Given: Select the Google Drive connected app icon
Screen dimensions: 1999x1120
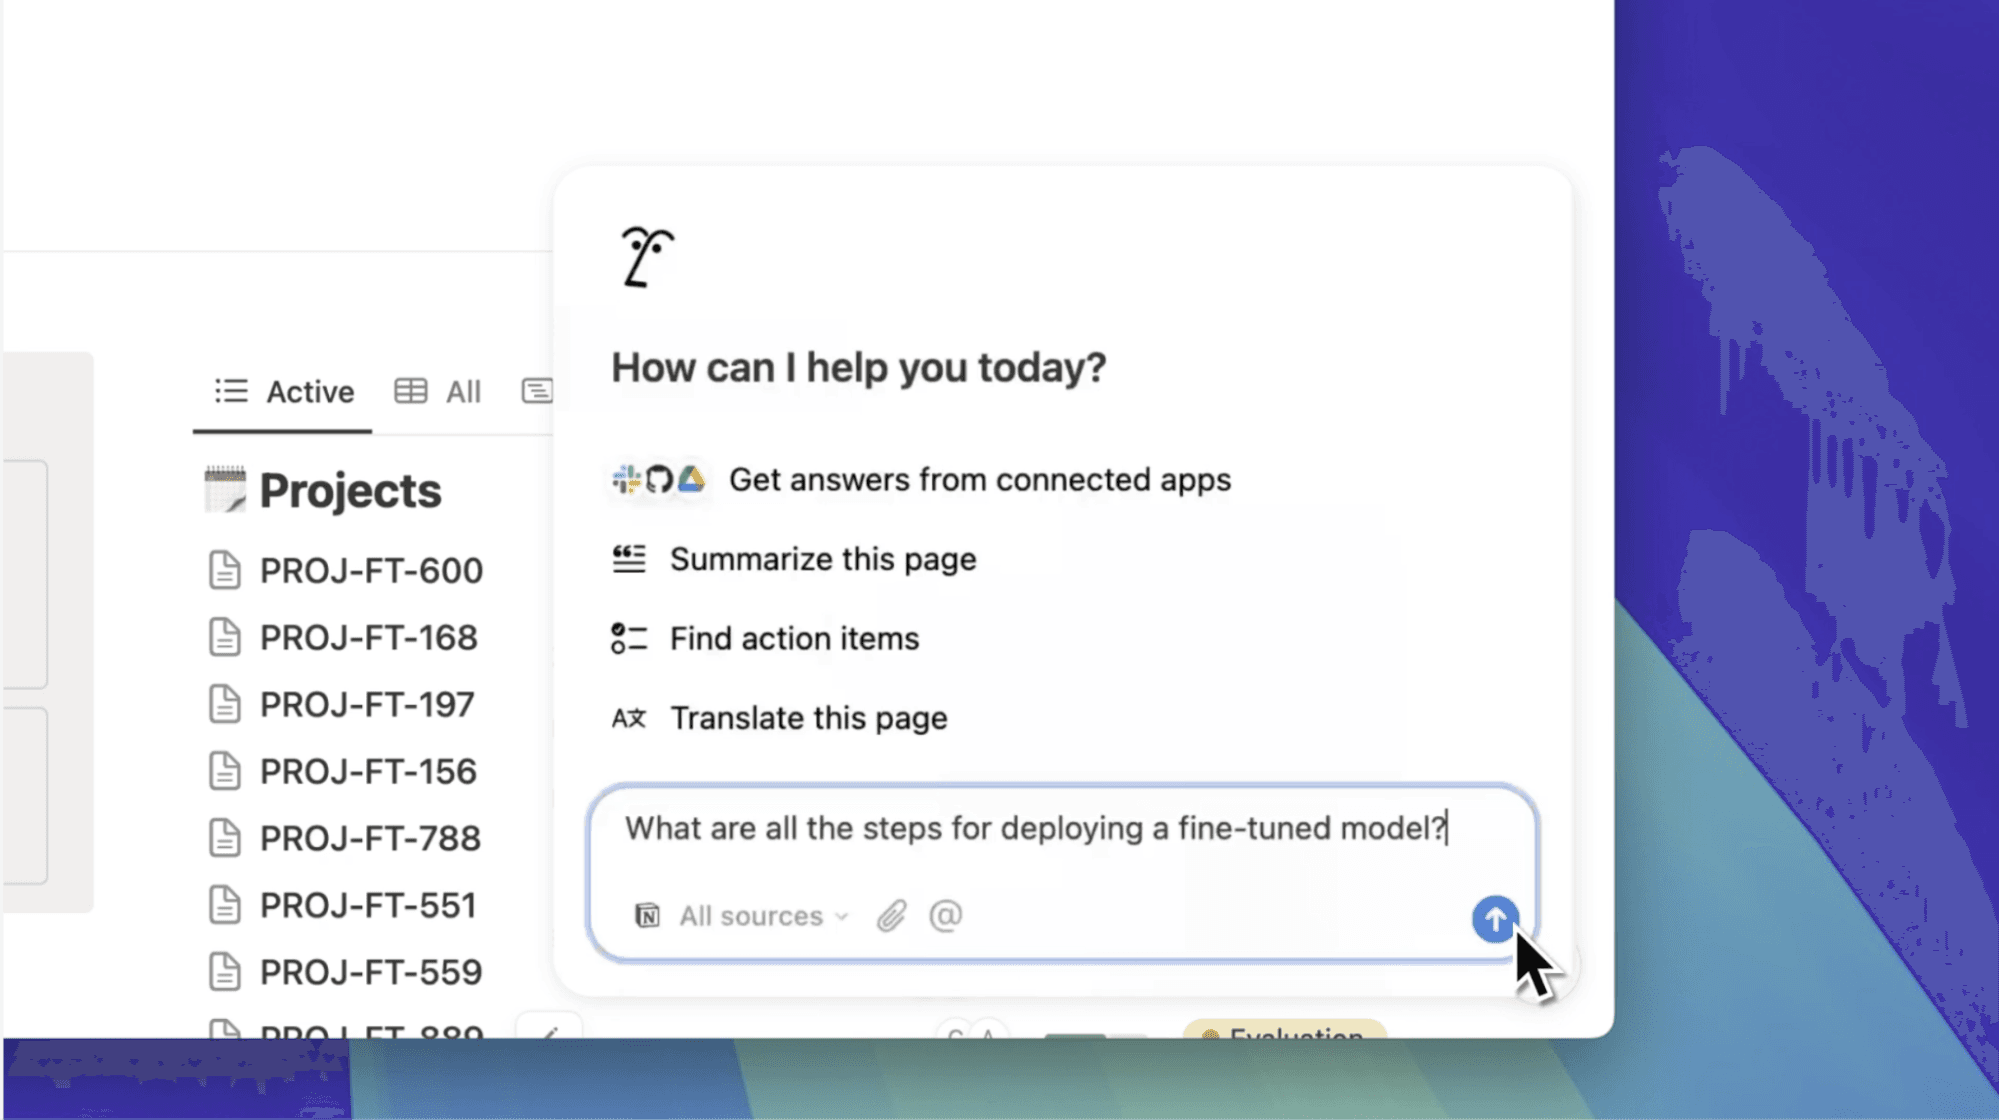Looking at the screenshot, I should 692,479.
